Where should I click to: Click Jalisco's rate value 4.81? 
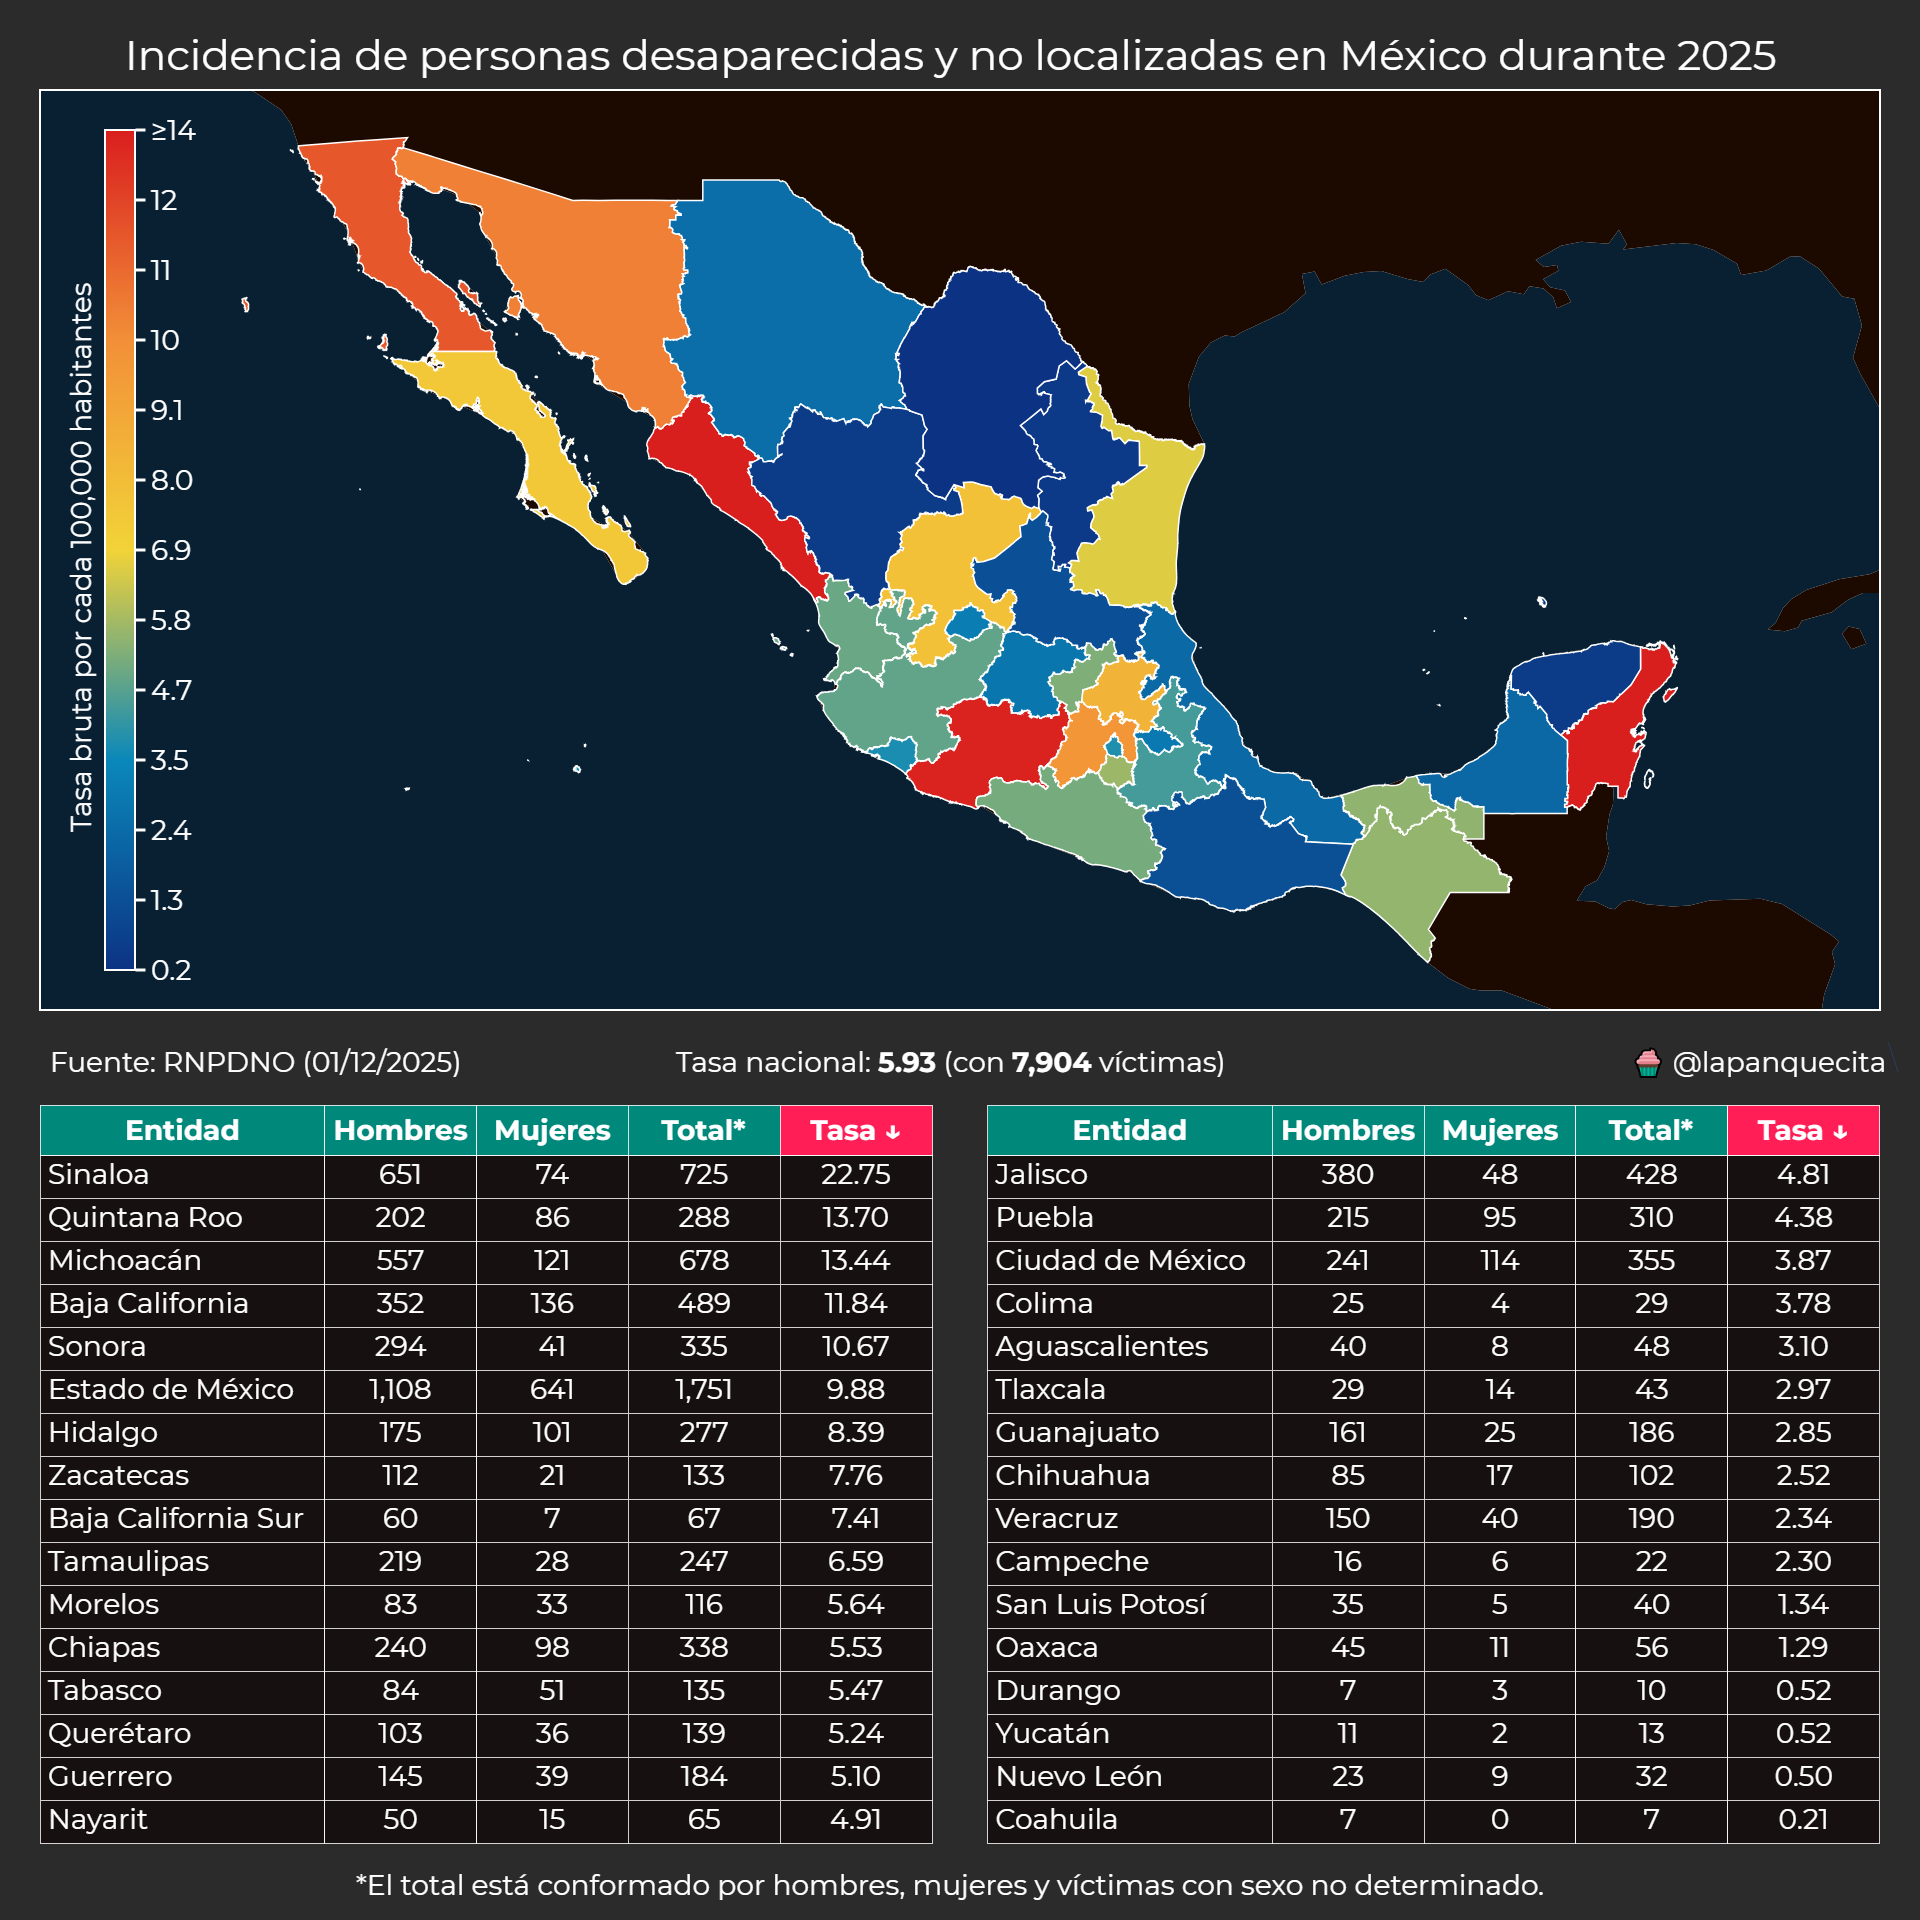coord(1803,1174)
